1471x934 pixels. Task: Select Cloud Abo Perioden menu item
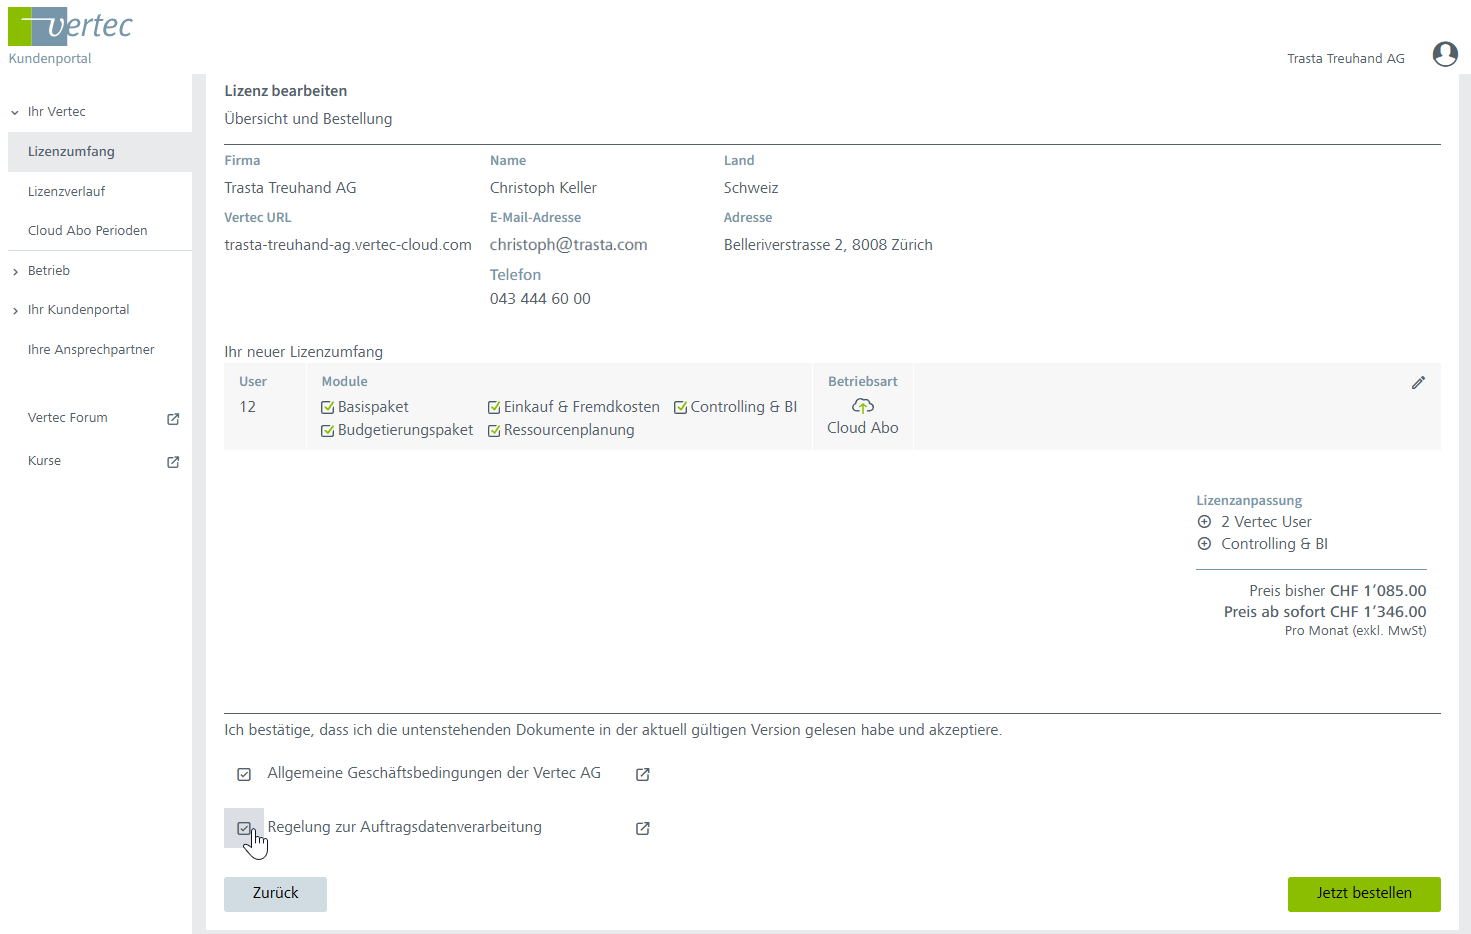point(87,230)
